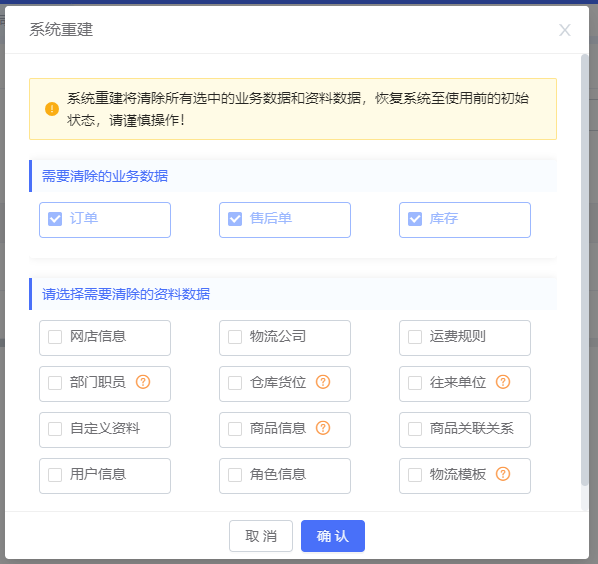Enable the 运费规则 checkbox

[415, 337]
